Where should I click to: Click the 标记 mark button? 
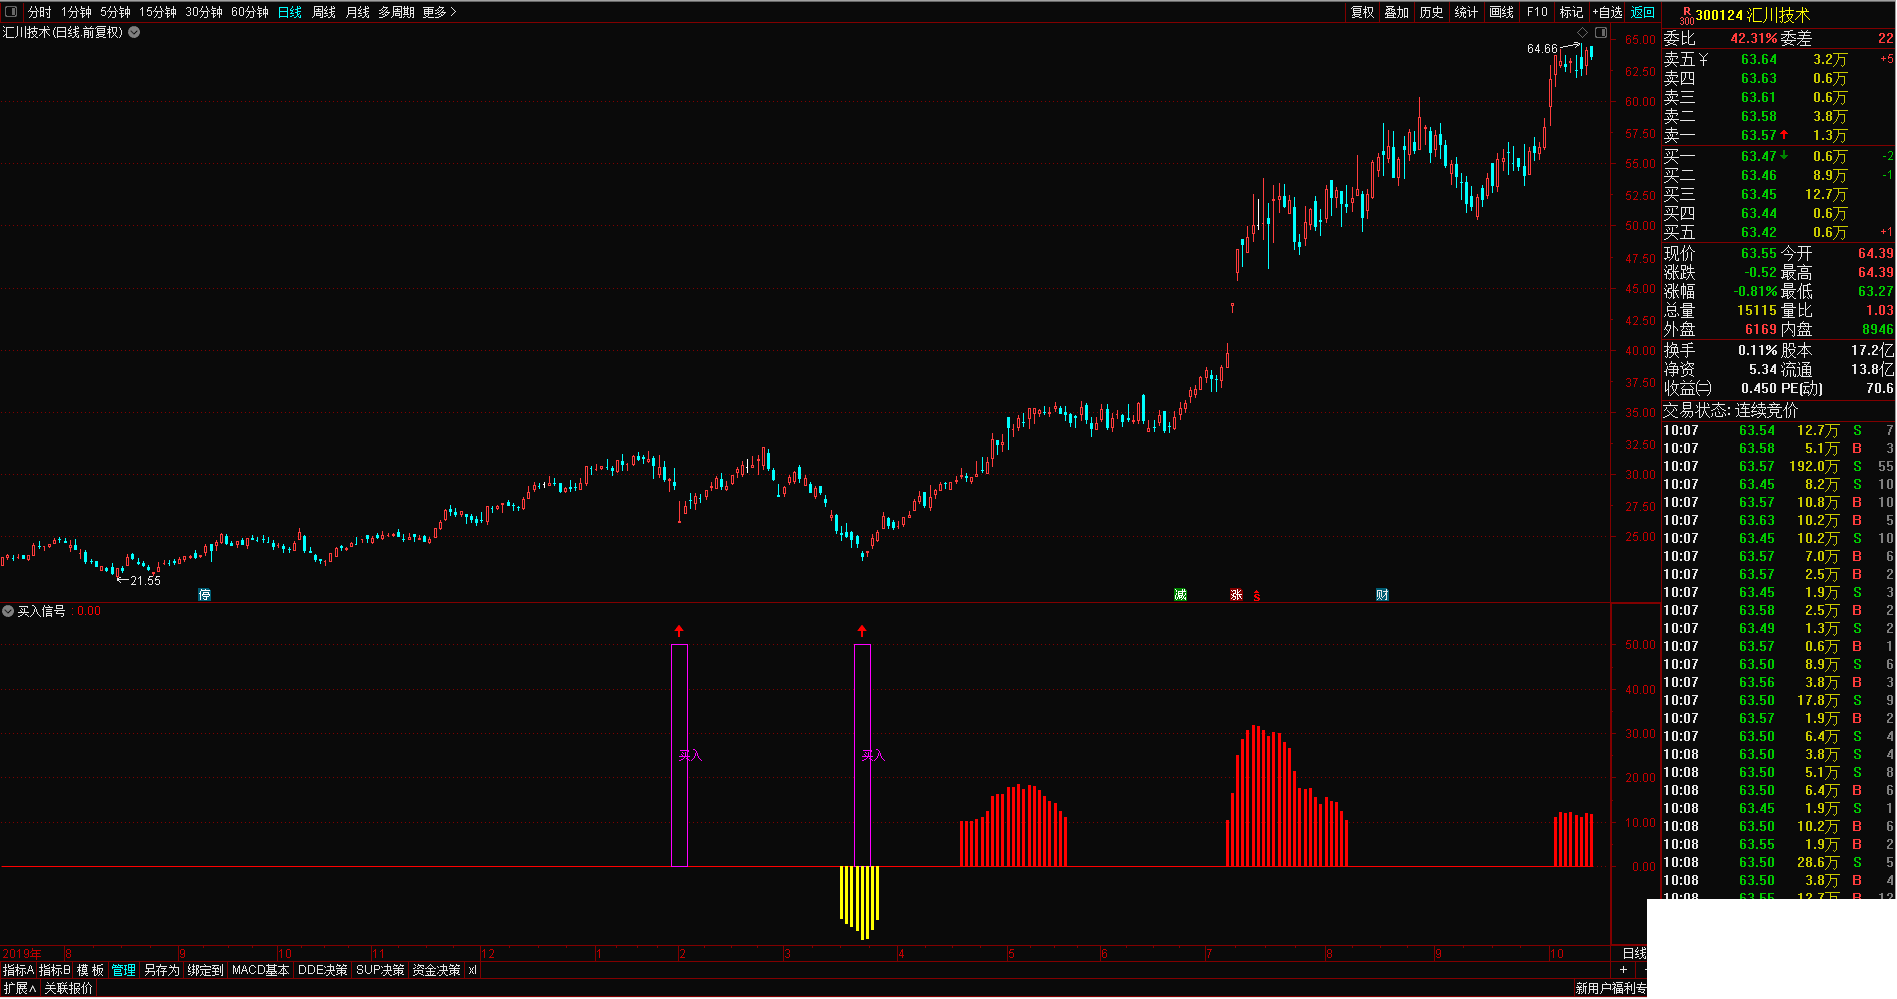[1571, 12]
